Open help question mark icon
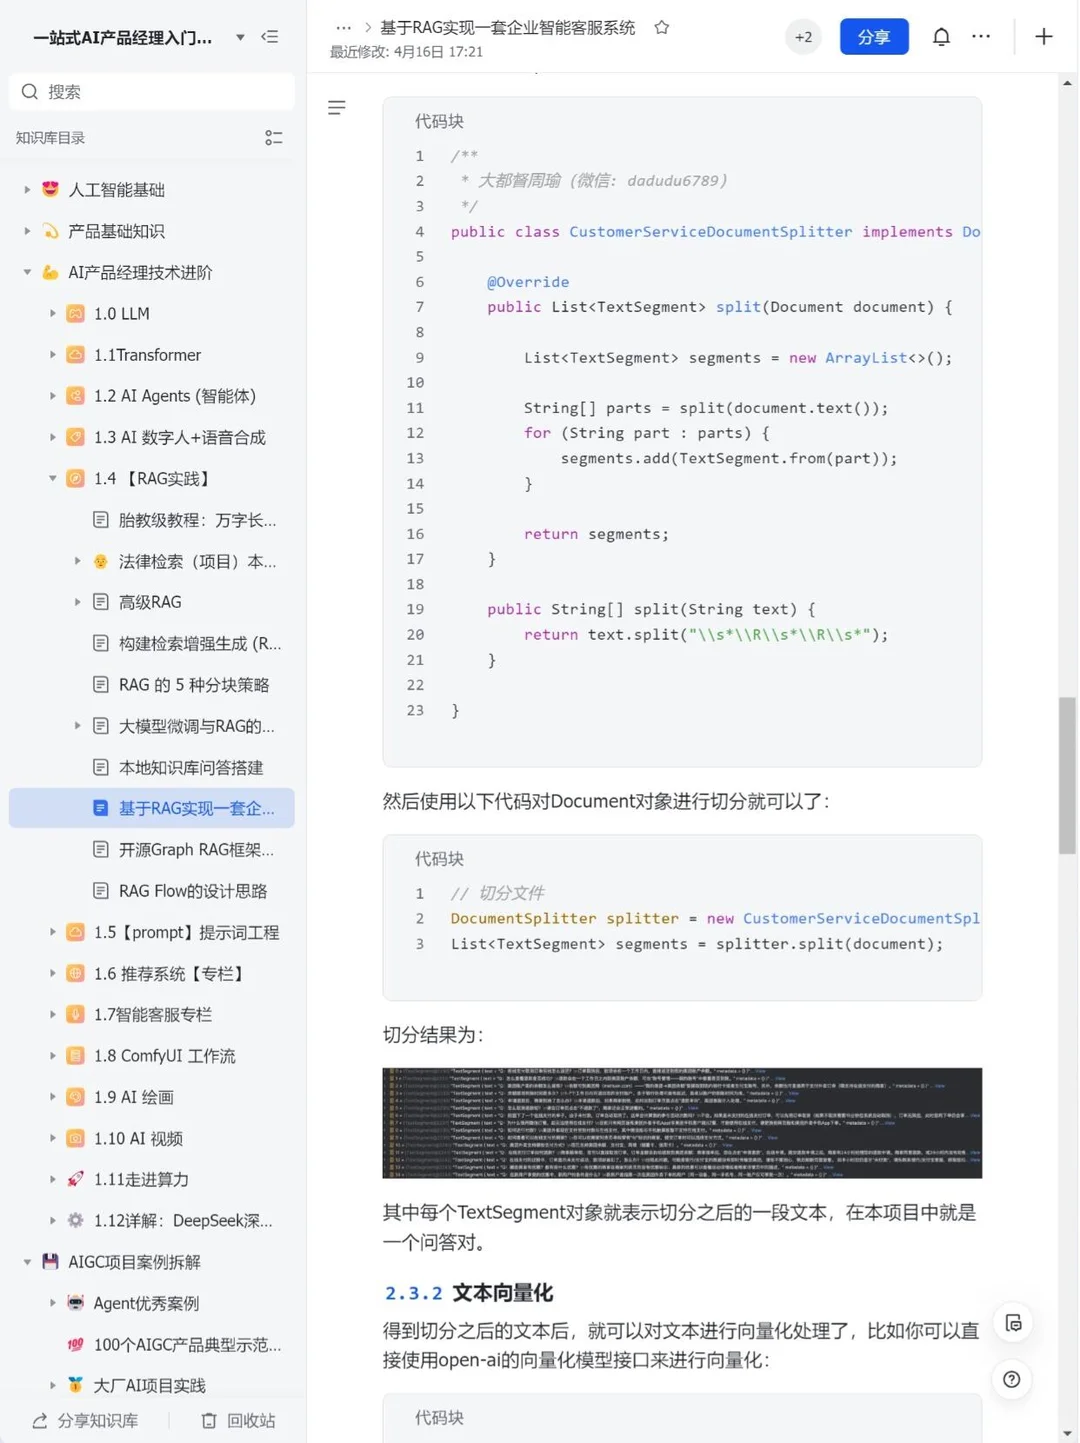Screen dimensions: 1080x1443 (x=1012, y=1379)
